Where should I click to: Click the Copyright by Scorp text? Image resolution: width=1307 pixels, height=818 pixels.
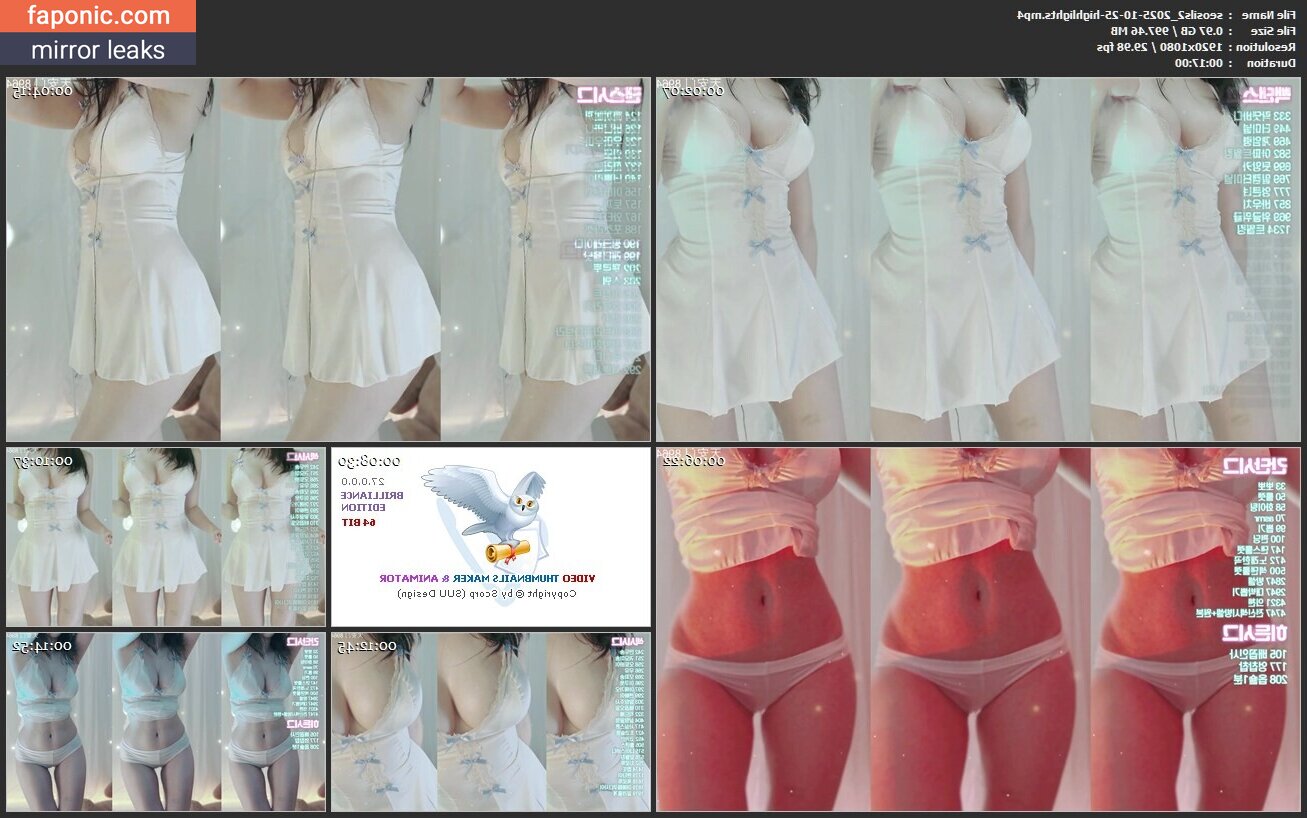click(x=487, y=593)
